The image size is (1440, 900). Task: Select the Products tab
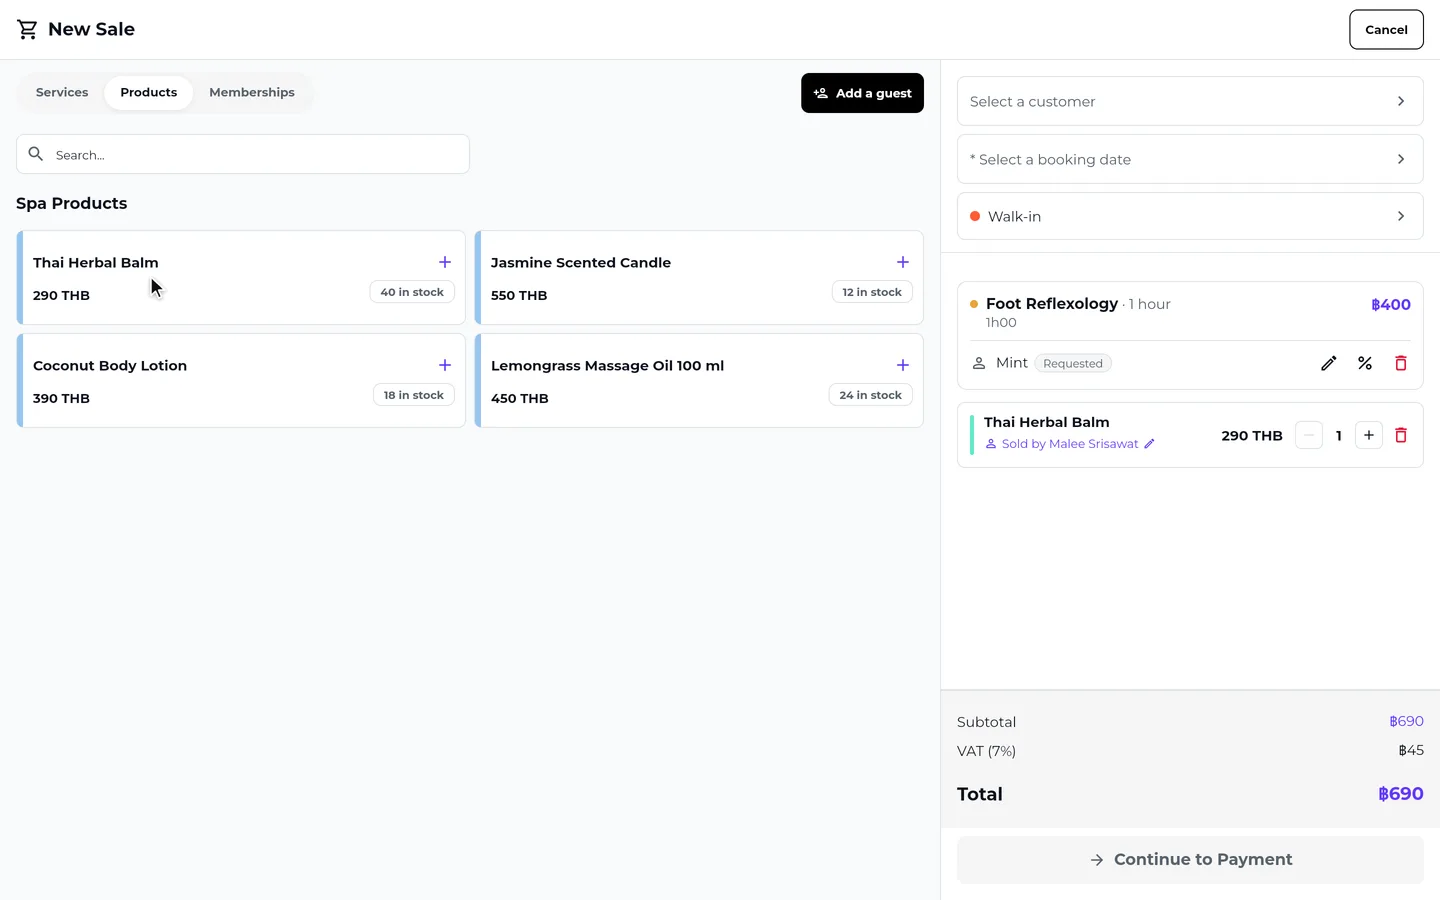point(149,92)
